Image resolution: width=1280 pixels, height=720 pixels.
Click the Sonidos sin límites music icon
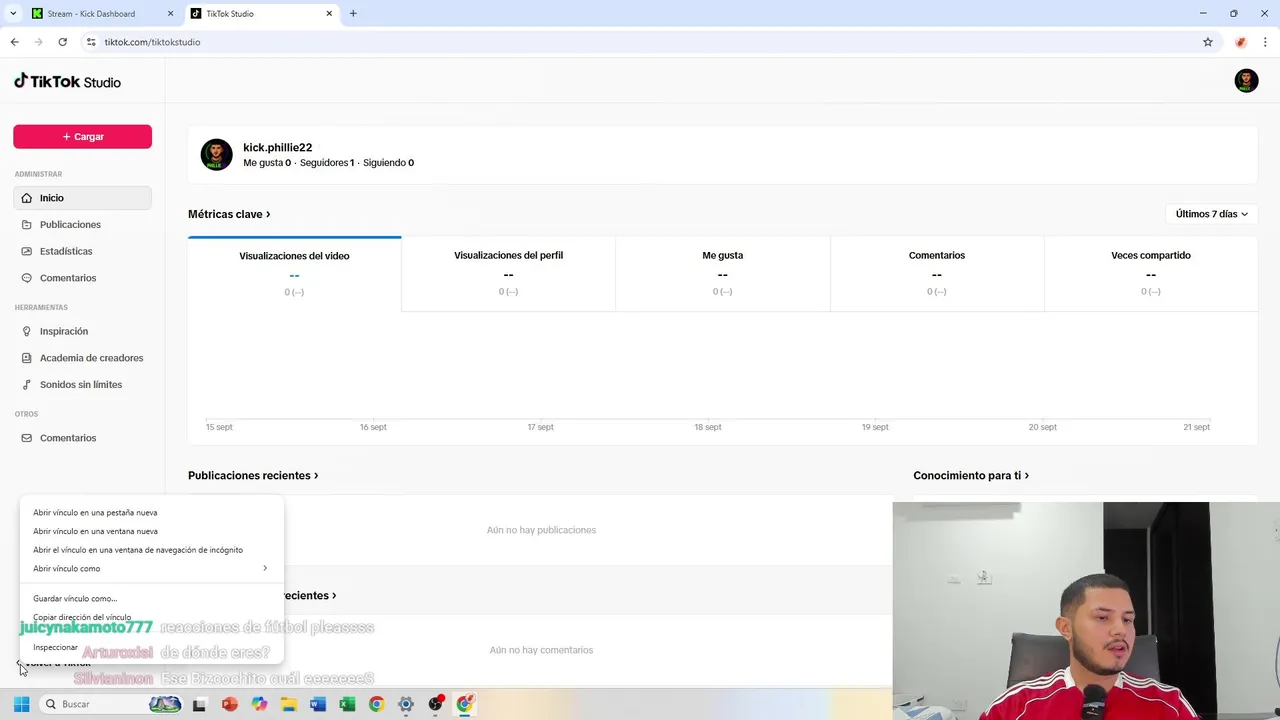(27, 385)
